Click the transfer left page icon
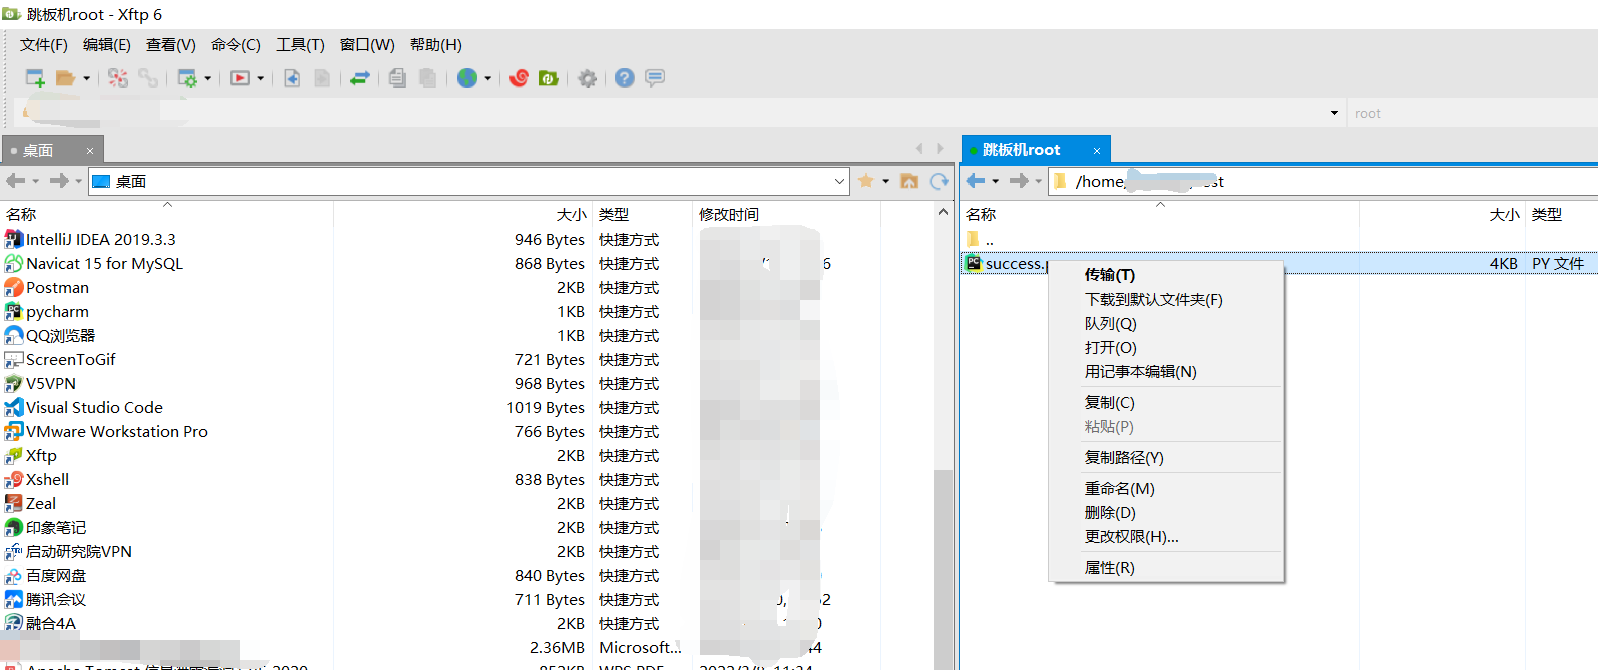The height and width of the screenshot is (670, 1598). pos(292,78)
